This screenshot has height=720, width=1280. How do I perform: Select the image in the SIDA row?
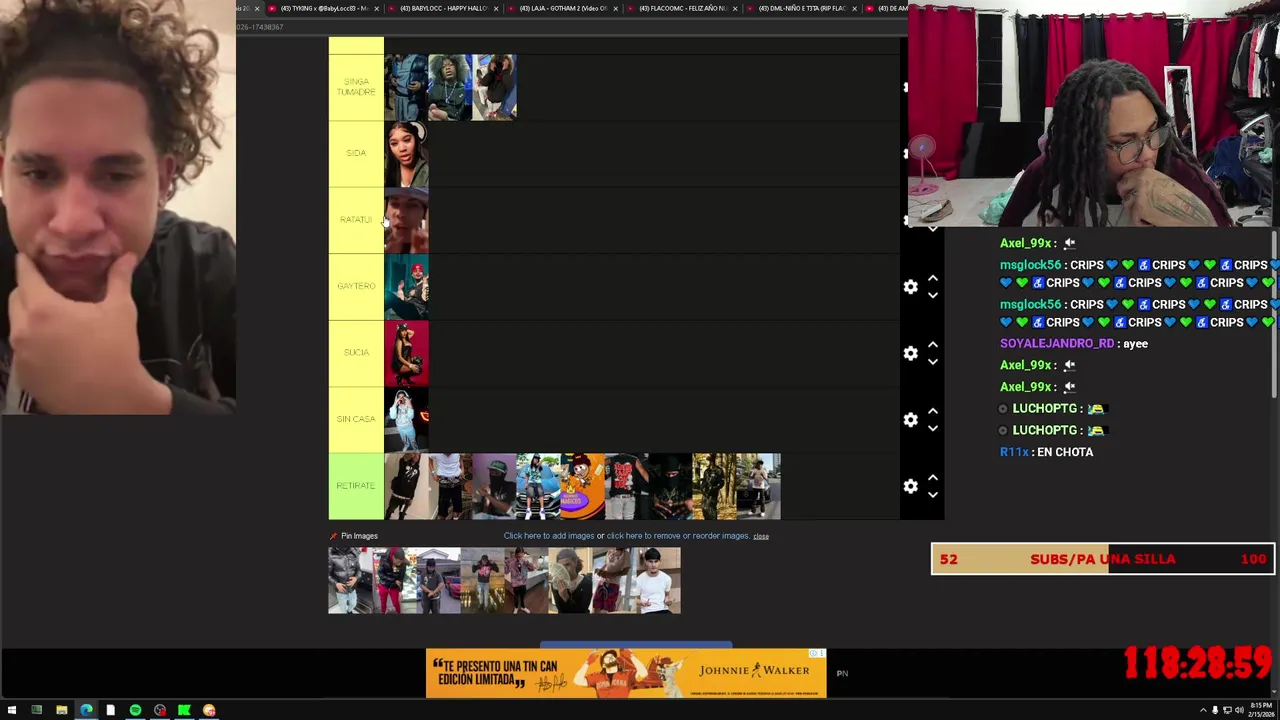pyautogui.click(x=407, y=154)
